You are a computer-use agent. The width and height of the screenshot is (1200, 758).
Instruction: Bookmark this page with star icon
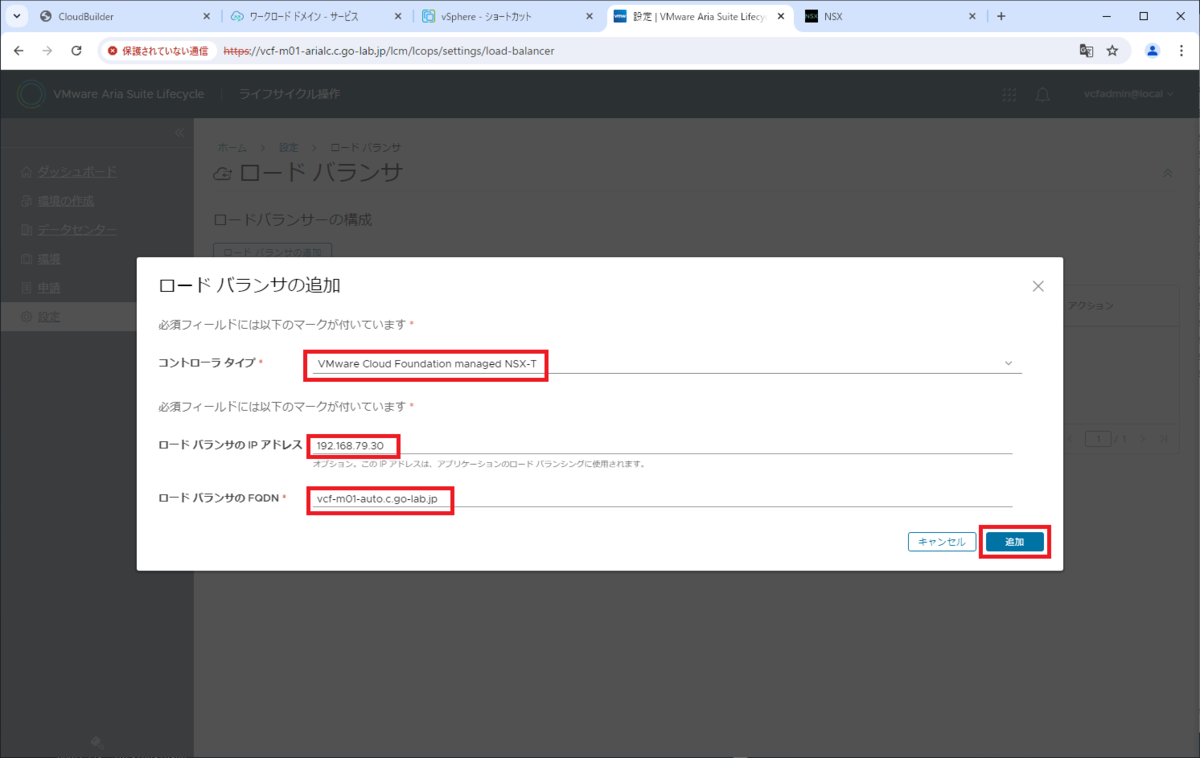click(1112, 50)
